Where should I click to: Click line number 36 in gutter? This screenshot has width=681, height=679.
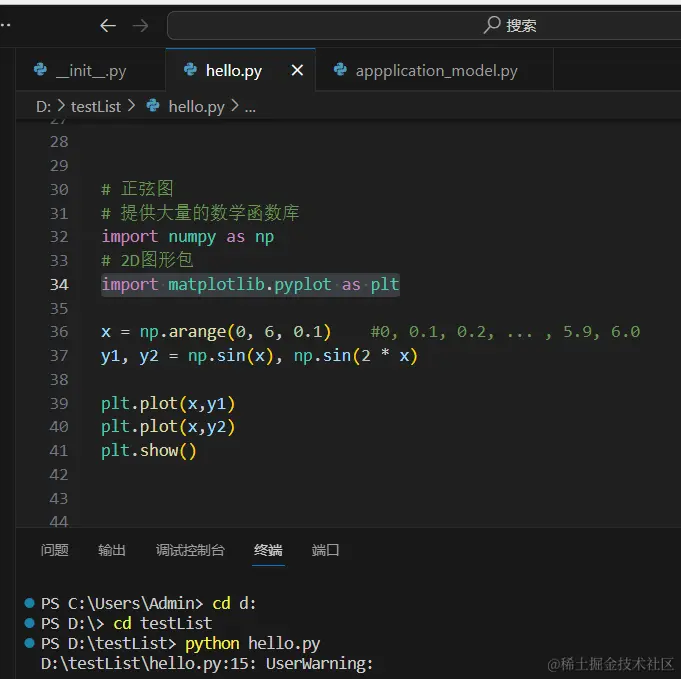pyautogui.click(x=59, y=332)
